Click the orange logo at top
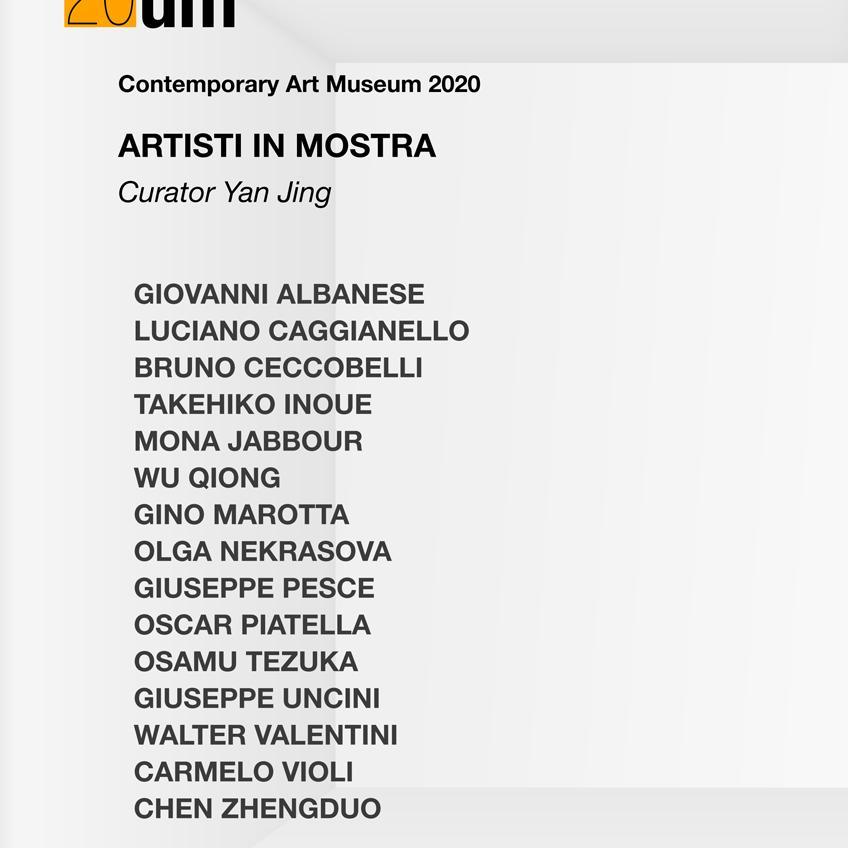This screenshot has width=848, height=848. click(100, 13)
